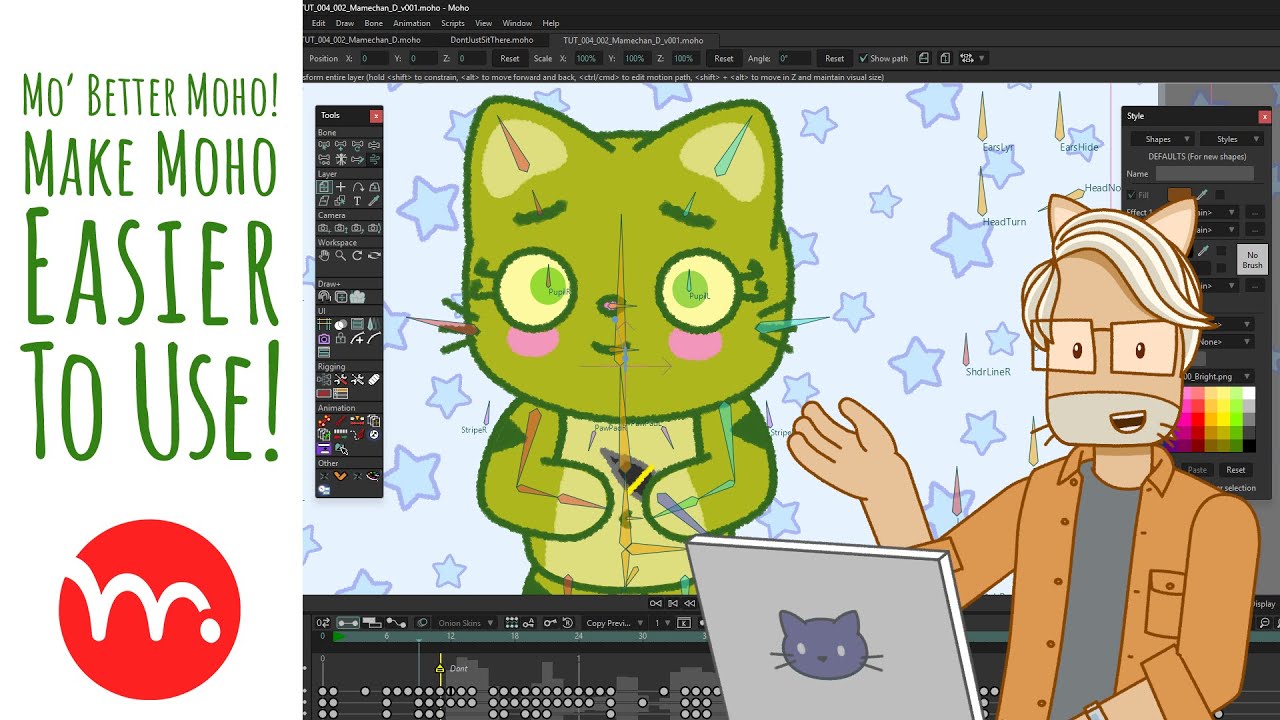Switch timeline to Channels view

click(x=348, y=622)
